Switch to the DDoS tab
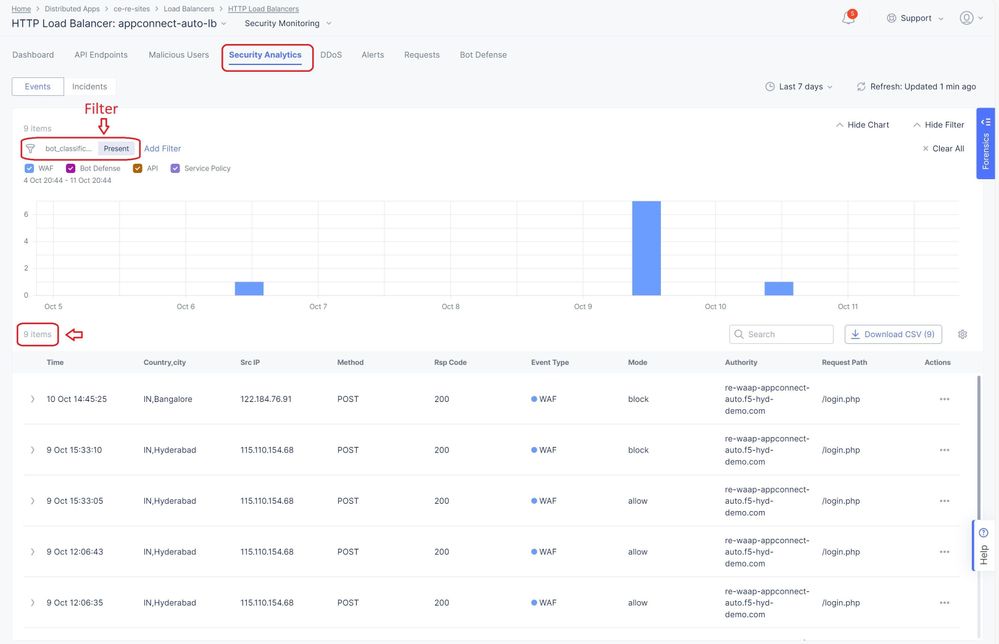This screenshot has width=999, height=644. tap(331, 55)
